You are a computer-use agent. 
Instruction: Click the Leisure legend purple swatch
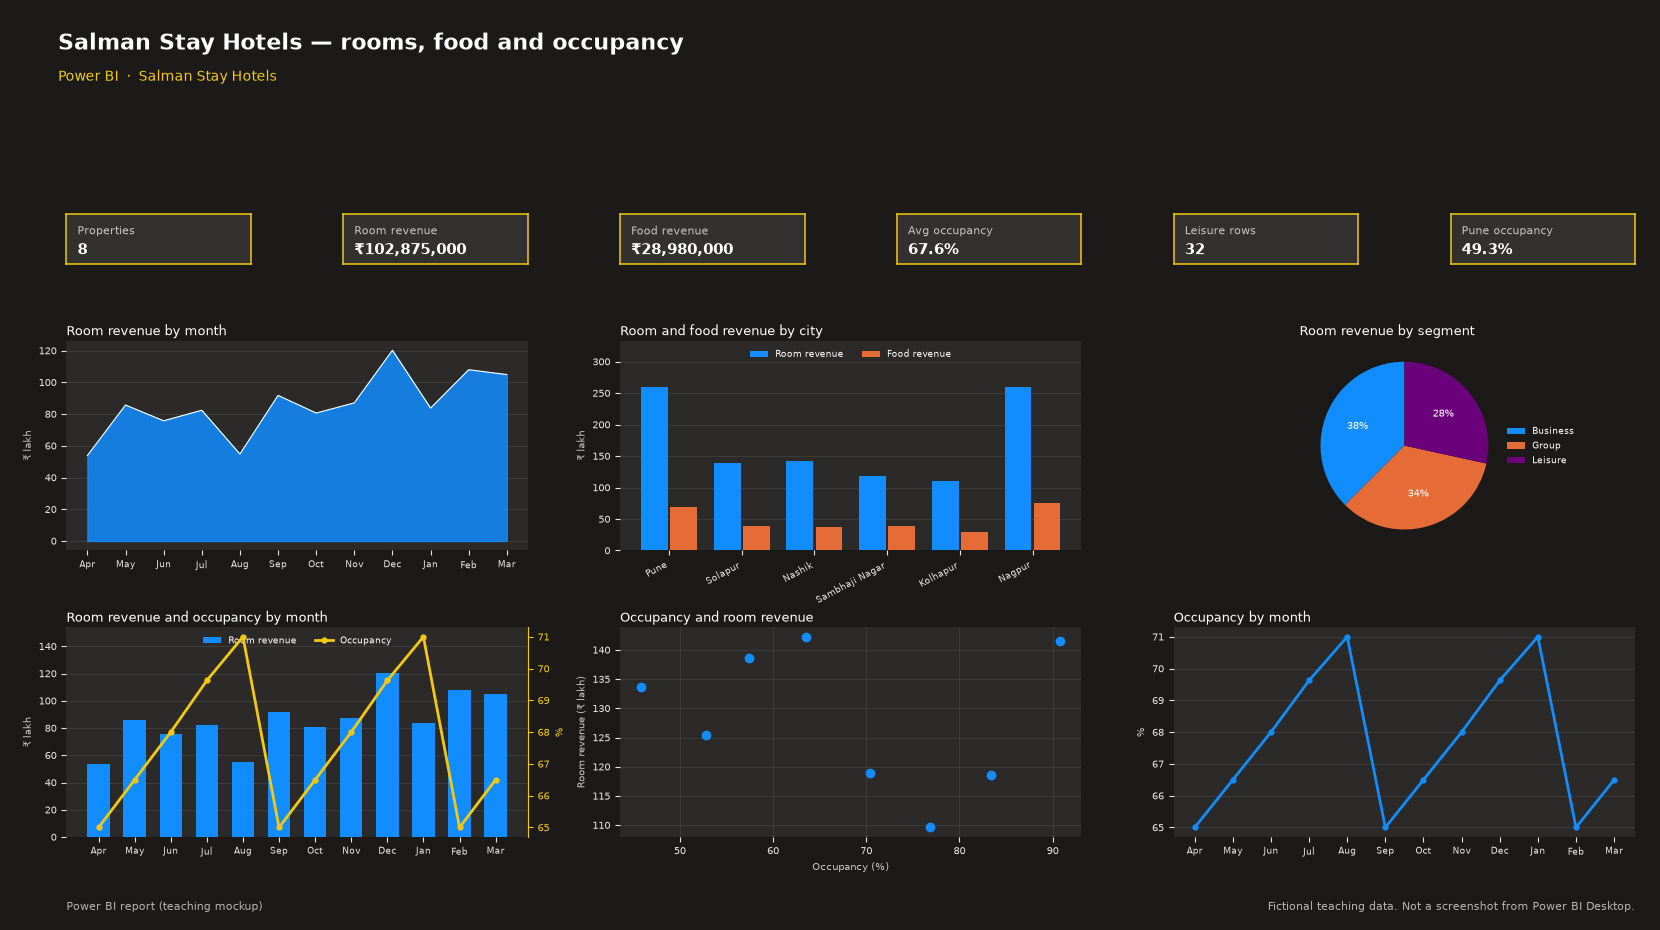click(x=1516, y=460)
